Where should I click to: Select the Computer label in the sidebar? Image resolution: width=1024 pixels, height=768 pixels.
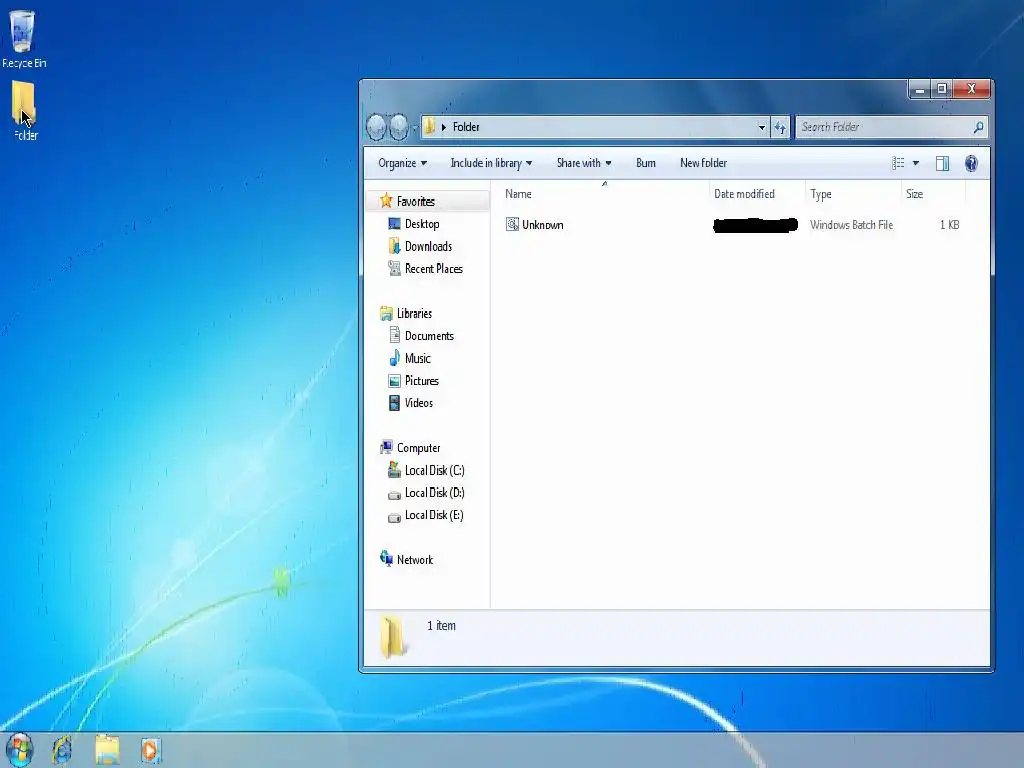click(419, 448)
